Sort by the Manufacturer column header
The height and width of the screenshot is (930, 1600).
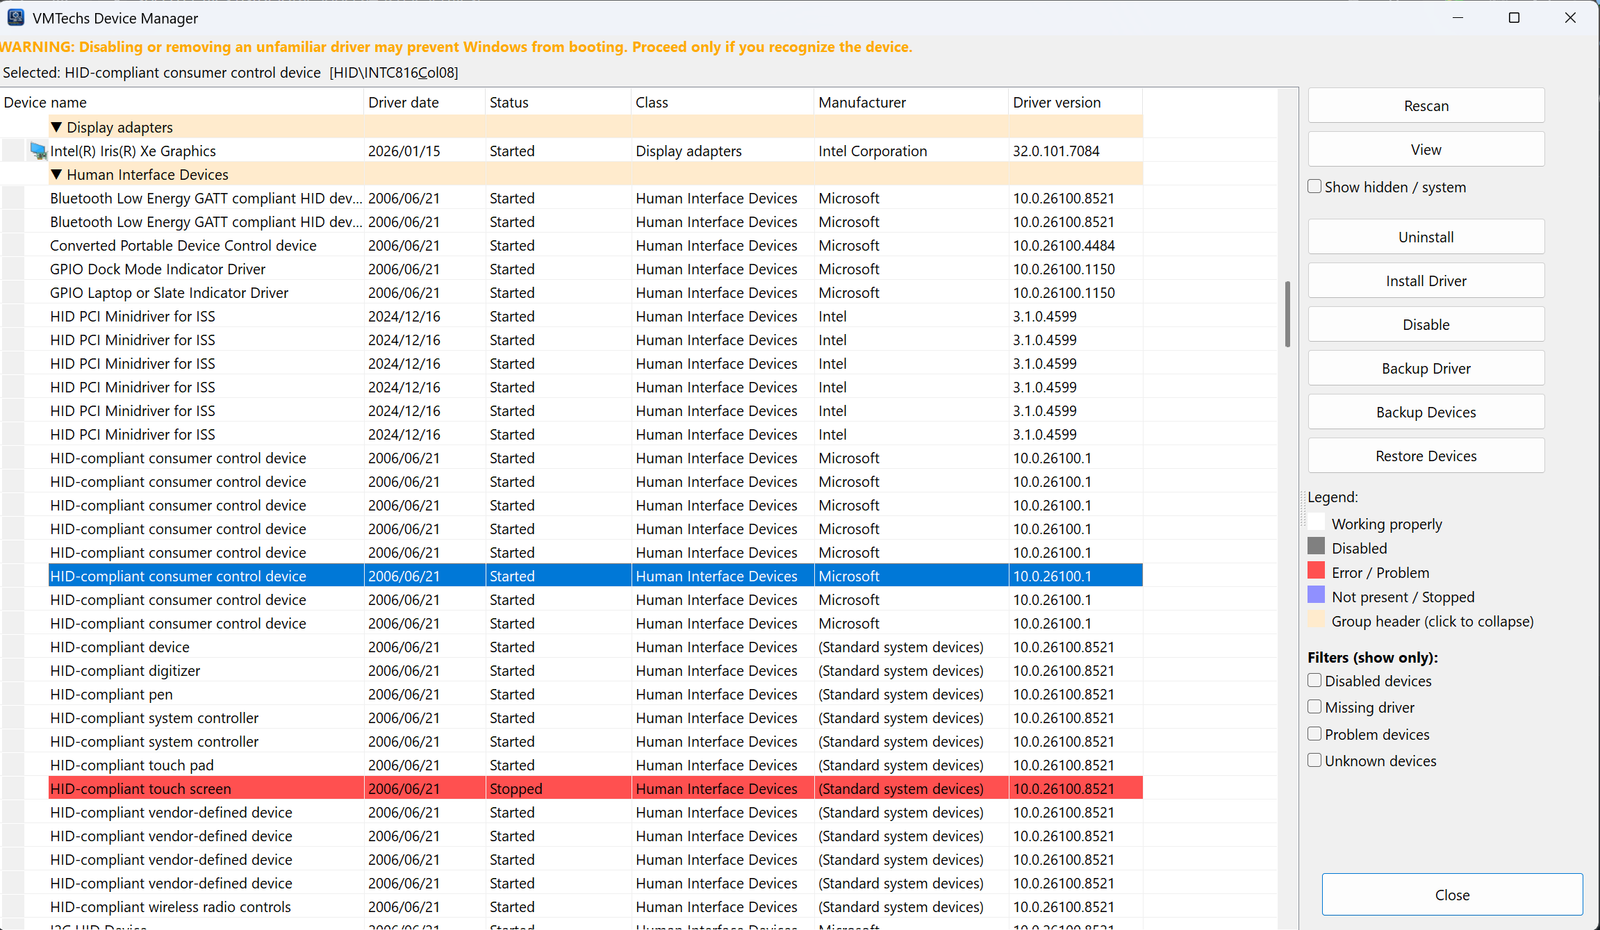coord(911,102)
